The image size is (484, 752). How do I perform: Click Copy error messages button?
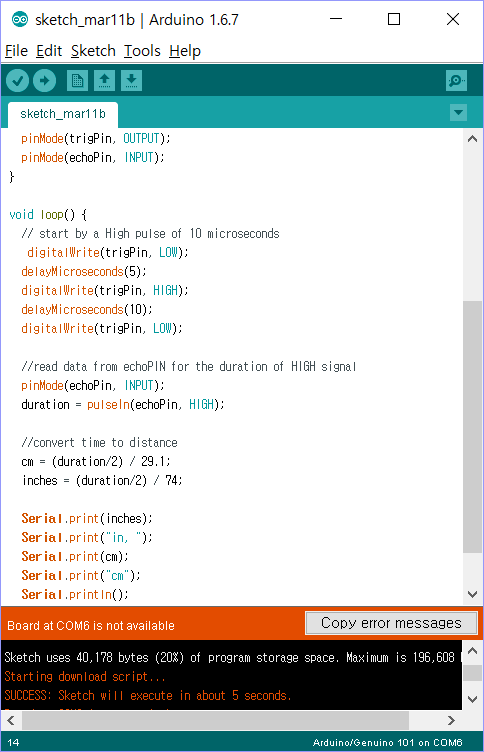[391, 623]
